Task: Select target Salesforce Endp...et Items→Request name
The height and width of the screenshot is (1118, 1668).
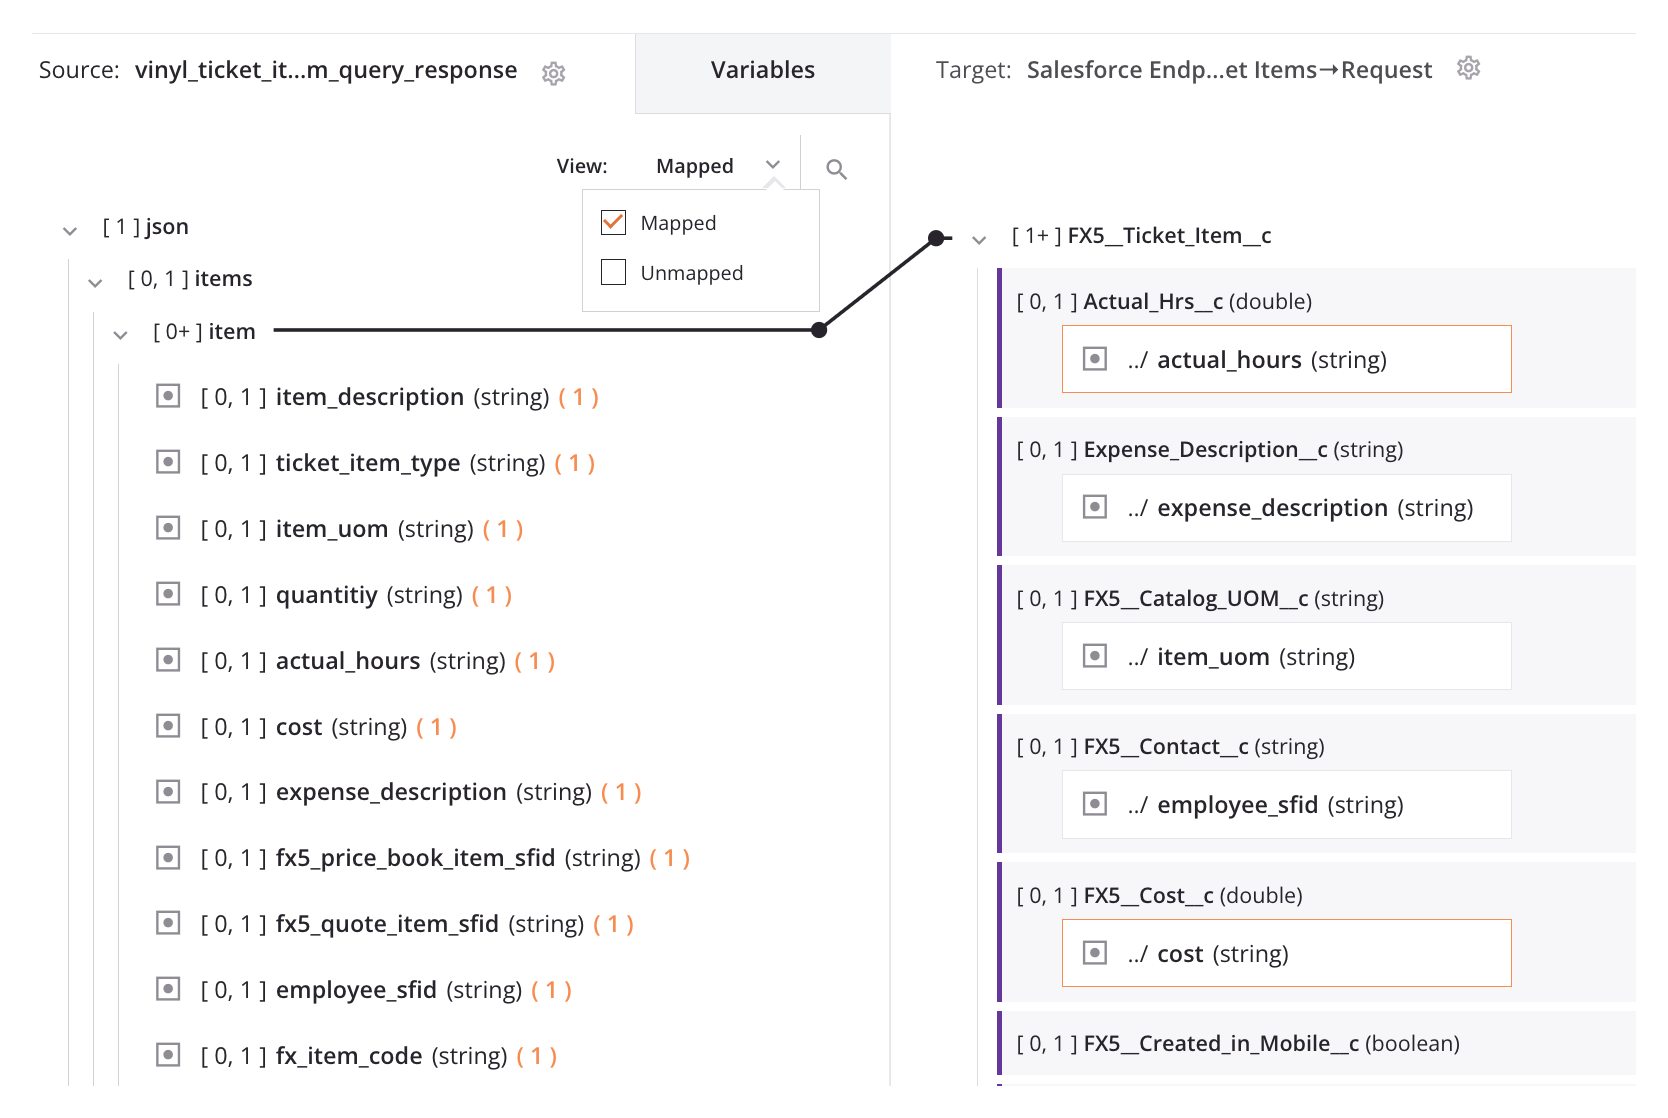Action: click(1229, 70)
